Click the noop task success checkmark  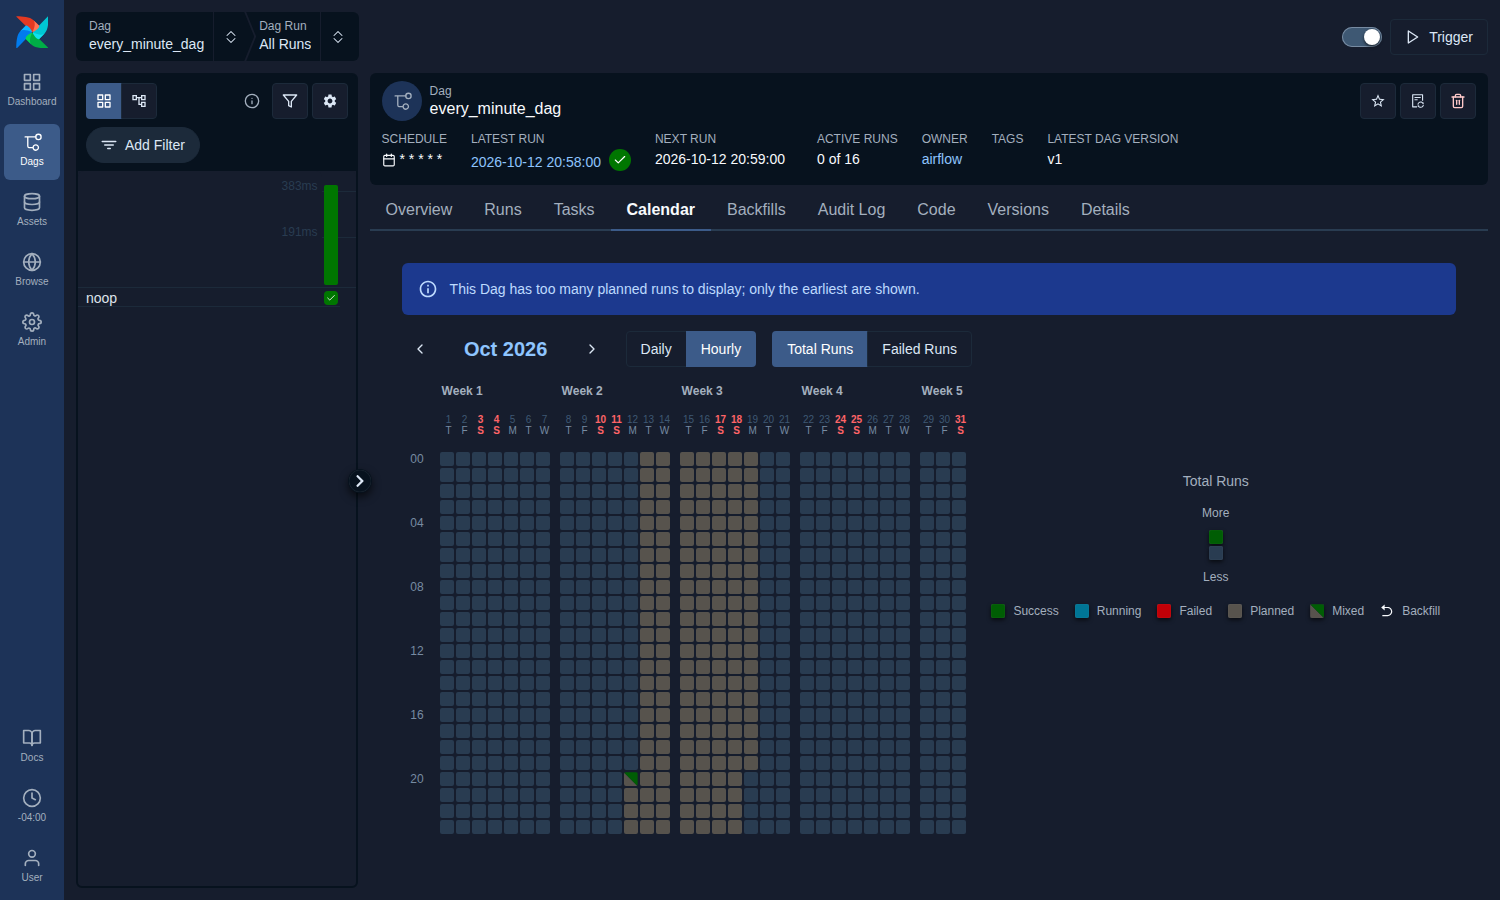point(331,298)
